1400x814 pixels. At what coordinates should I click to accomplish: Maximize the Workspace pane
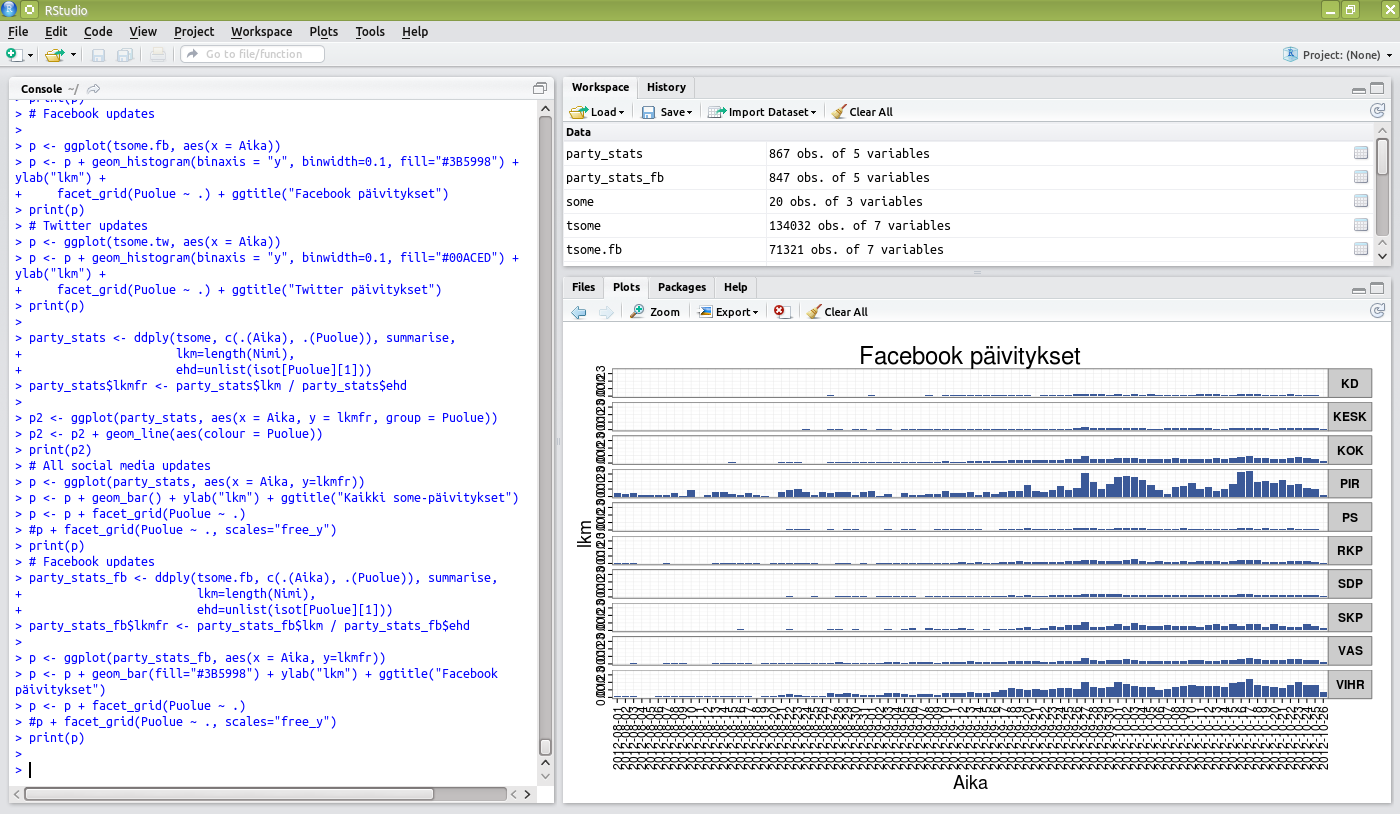1378,88
